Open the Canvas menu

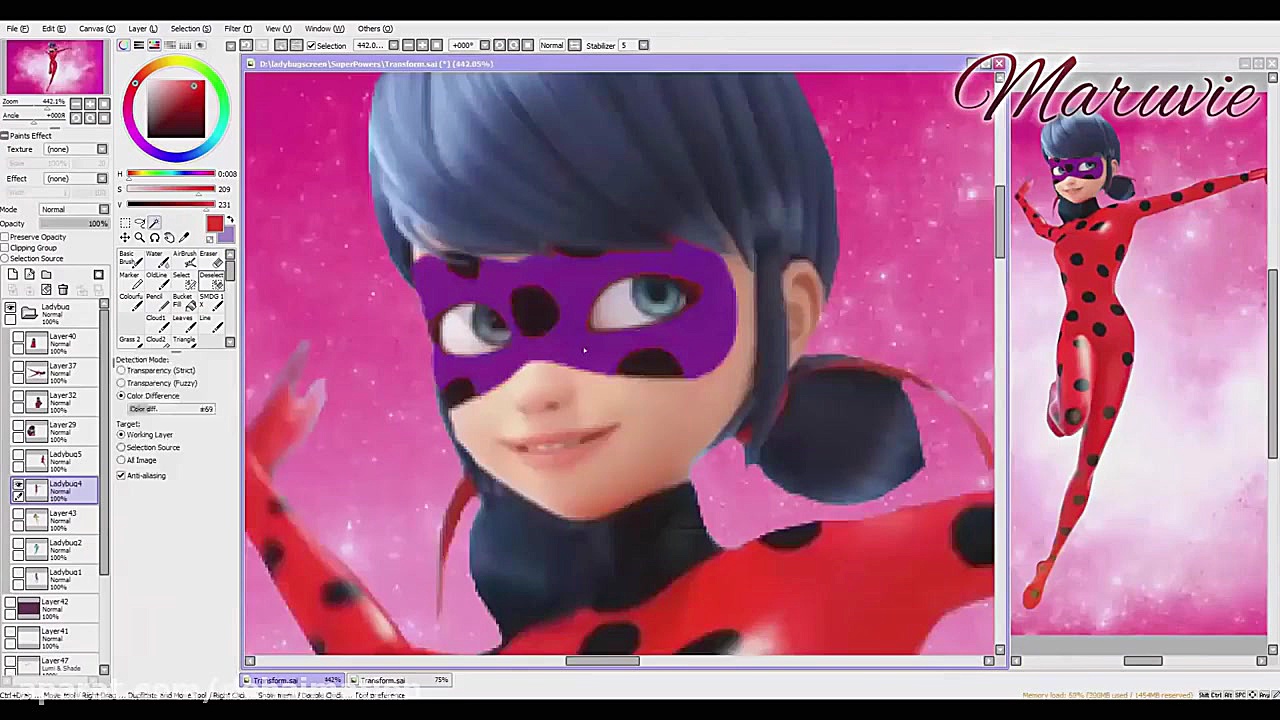tap(96, 28)
